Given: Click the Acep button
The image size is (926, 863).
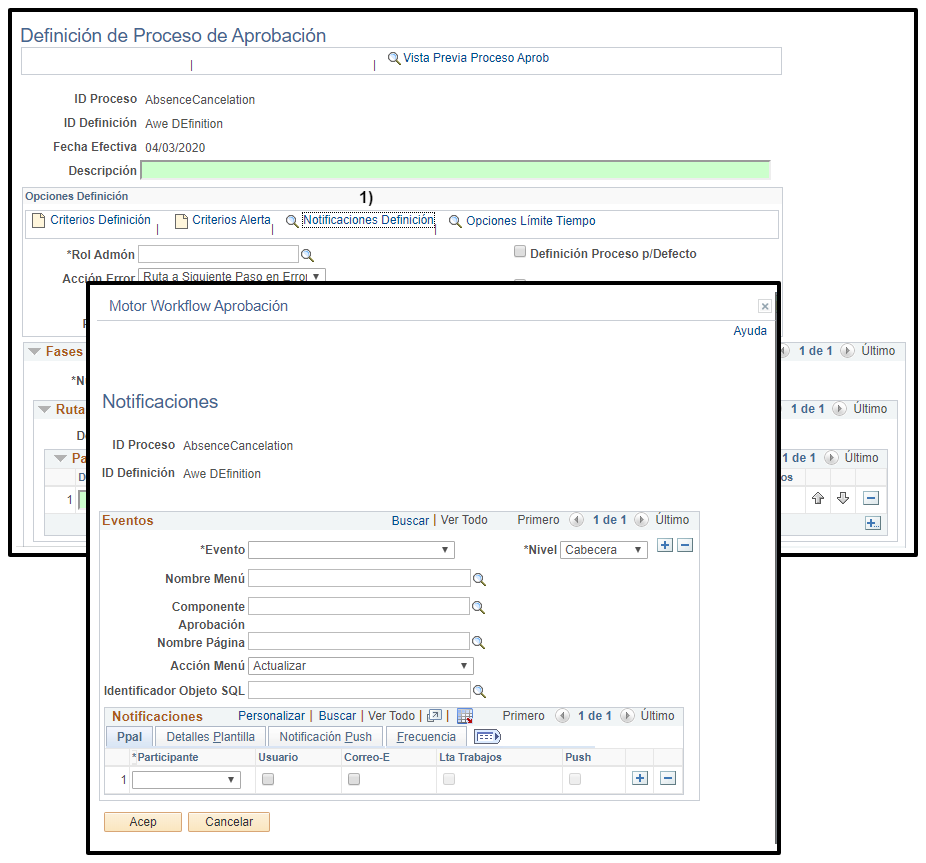Looking at the screenshot, I should pos(143,822).
